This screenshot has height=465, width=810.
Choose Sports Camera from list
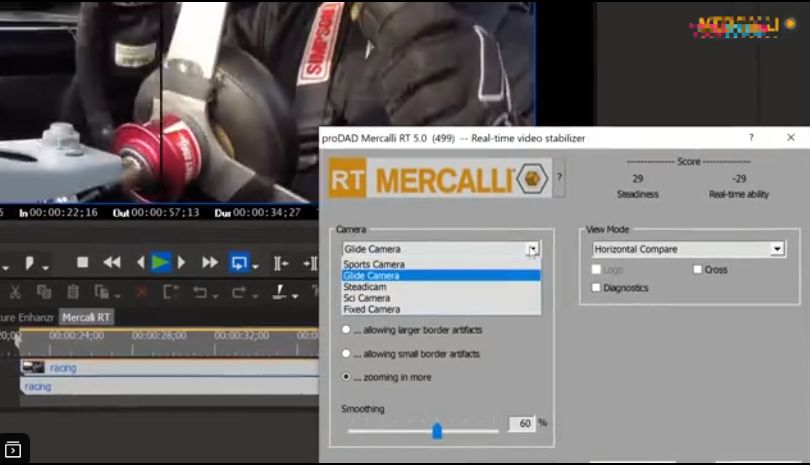pos(441,264)
